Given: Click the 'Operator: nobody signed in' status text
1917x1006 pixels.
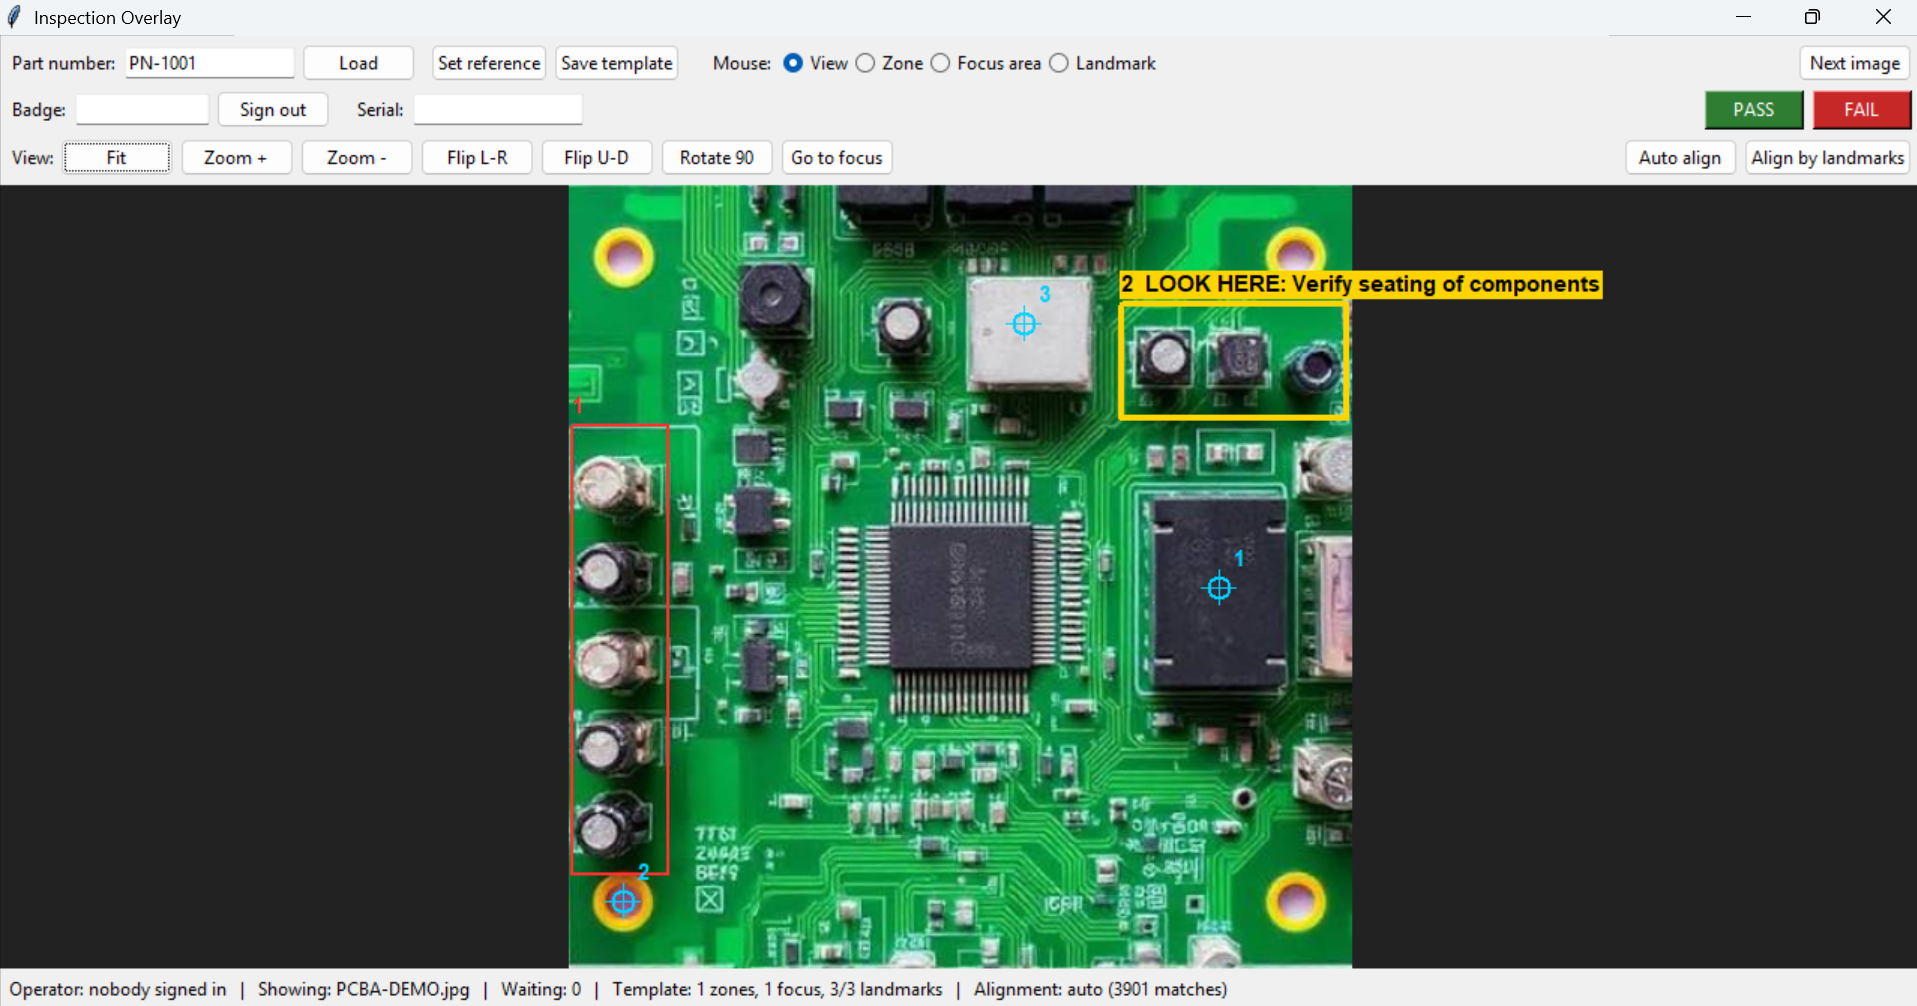Looking at the screenshot, I should click(x=118, y=989).
